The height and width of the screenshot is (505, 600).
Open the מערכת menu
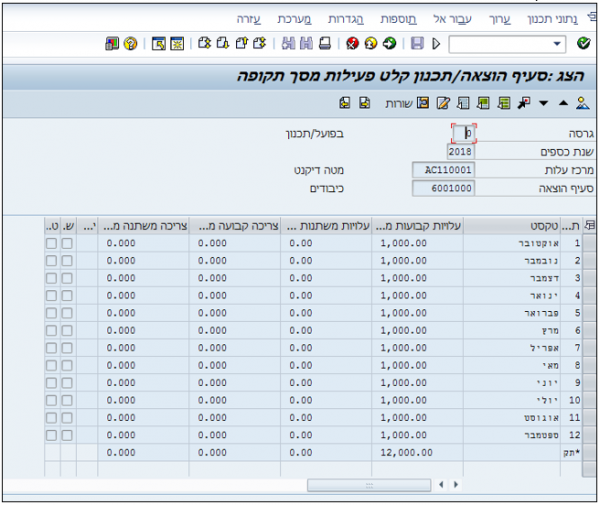coord(294,19)
